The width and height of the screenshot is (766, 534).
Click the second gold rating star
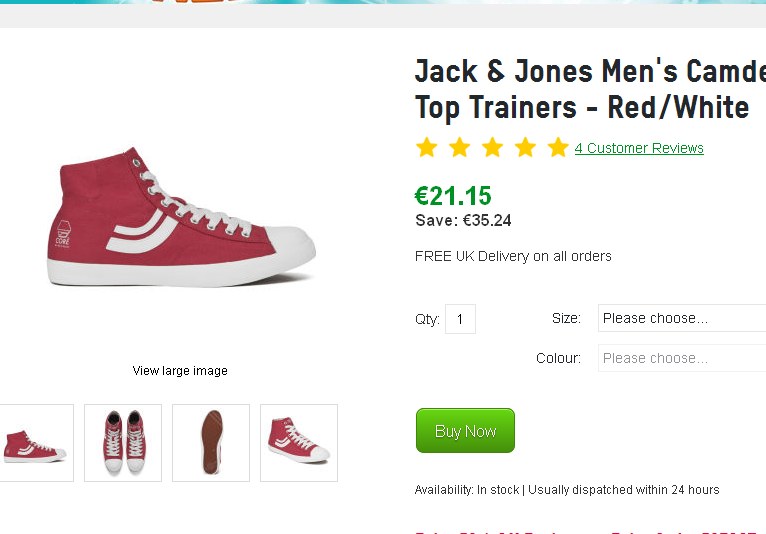click(x=460, y=148)
